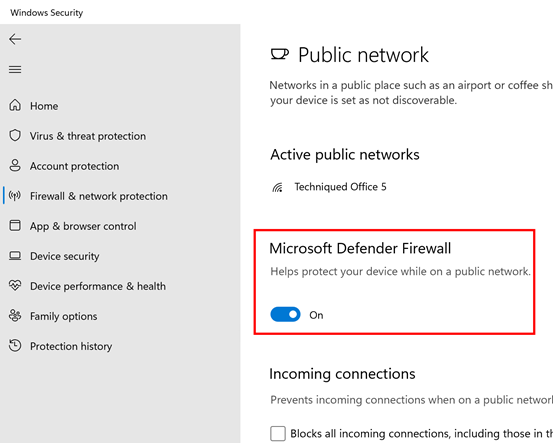This screenshot has height=443, width=553.
Task: Click 'Prevents incoming connections' description text
Action: (x=411, y=400)
